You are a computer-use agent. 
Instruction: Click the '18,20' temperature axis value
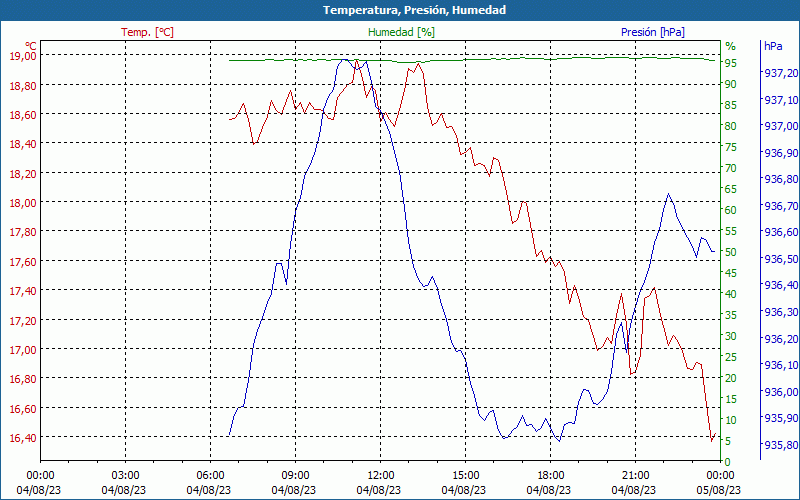tap(23, 173)
